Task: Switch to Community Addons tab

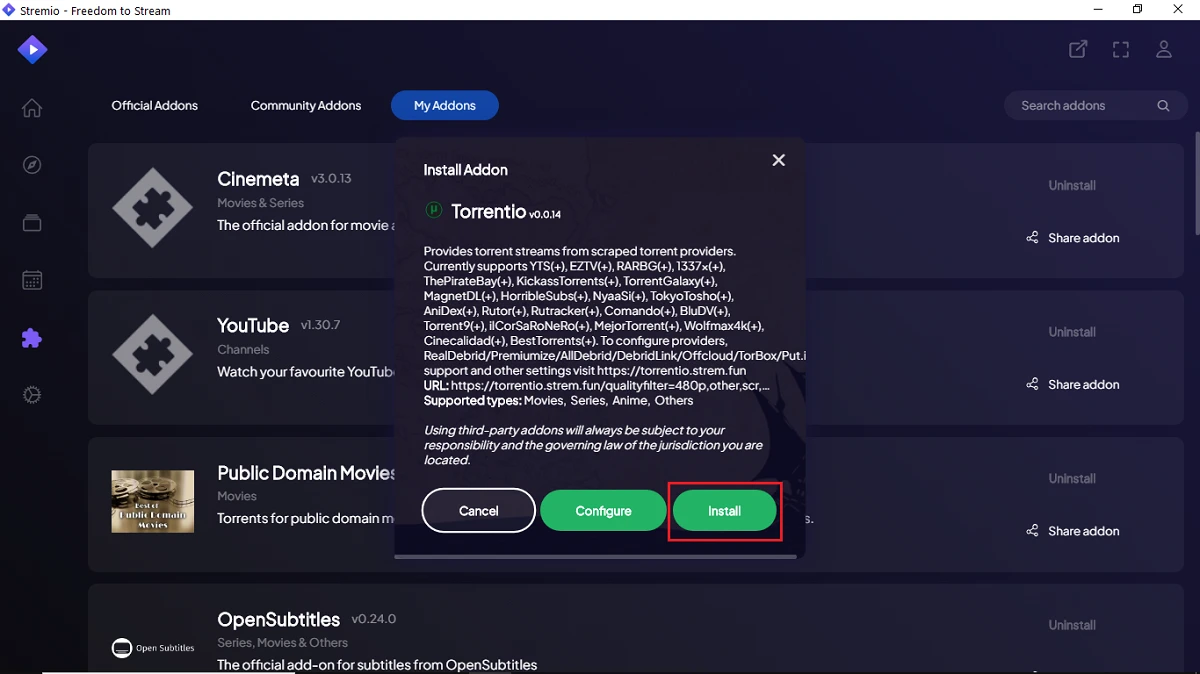Action: tap(306, 105)
